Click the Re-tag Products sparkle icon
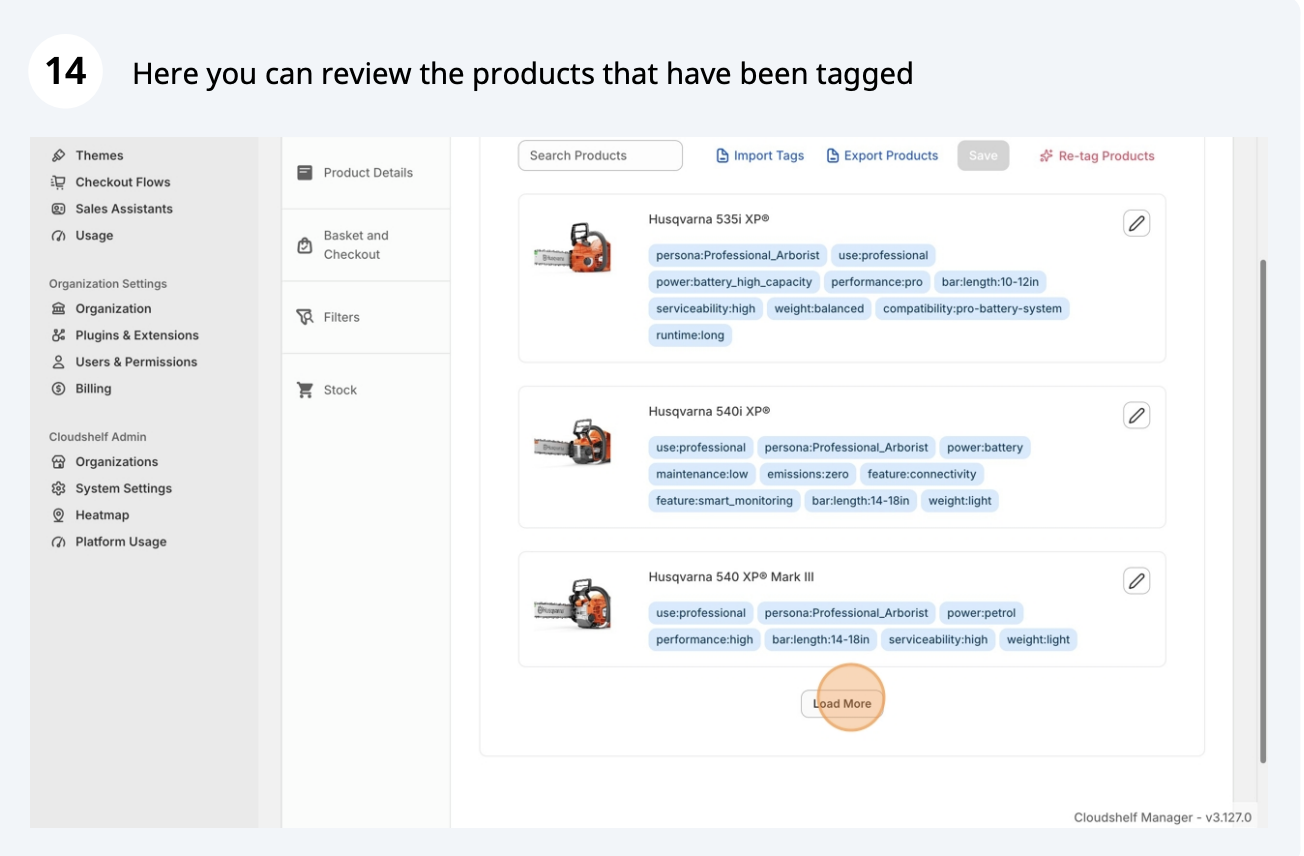Image resolution: width=1304 pixels, height=856 pixels. [x=1046, y=156]
